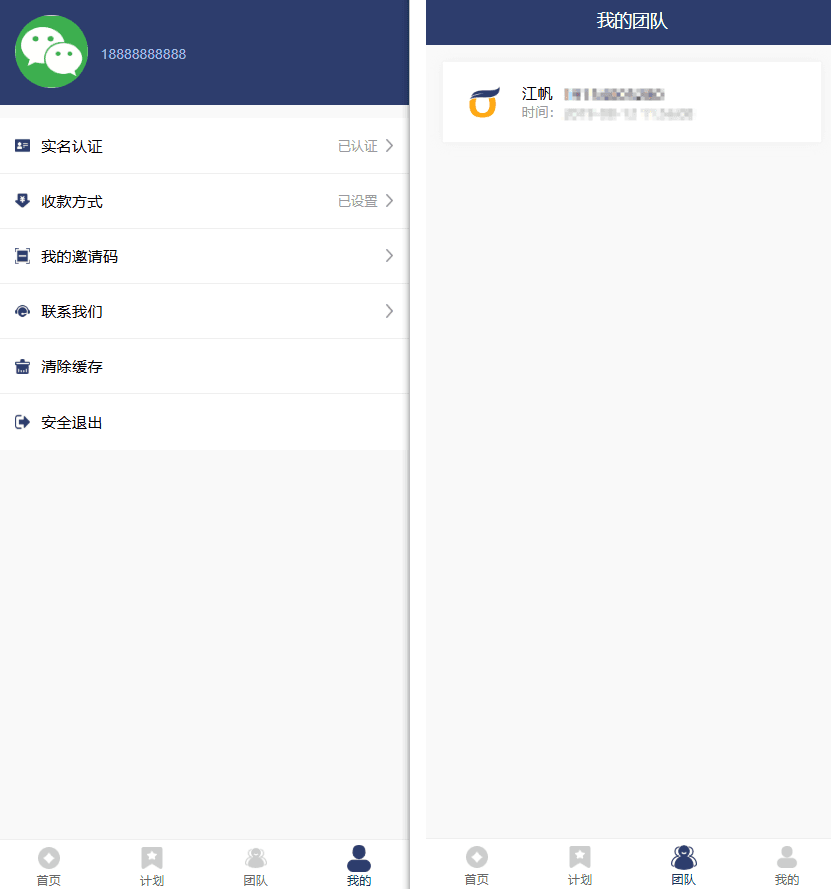The height and width of the screenshot is (889, 831).
Task: Click the headset icon beside 联系我们
Action: coord(22,311)
